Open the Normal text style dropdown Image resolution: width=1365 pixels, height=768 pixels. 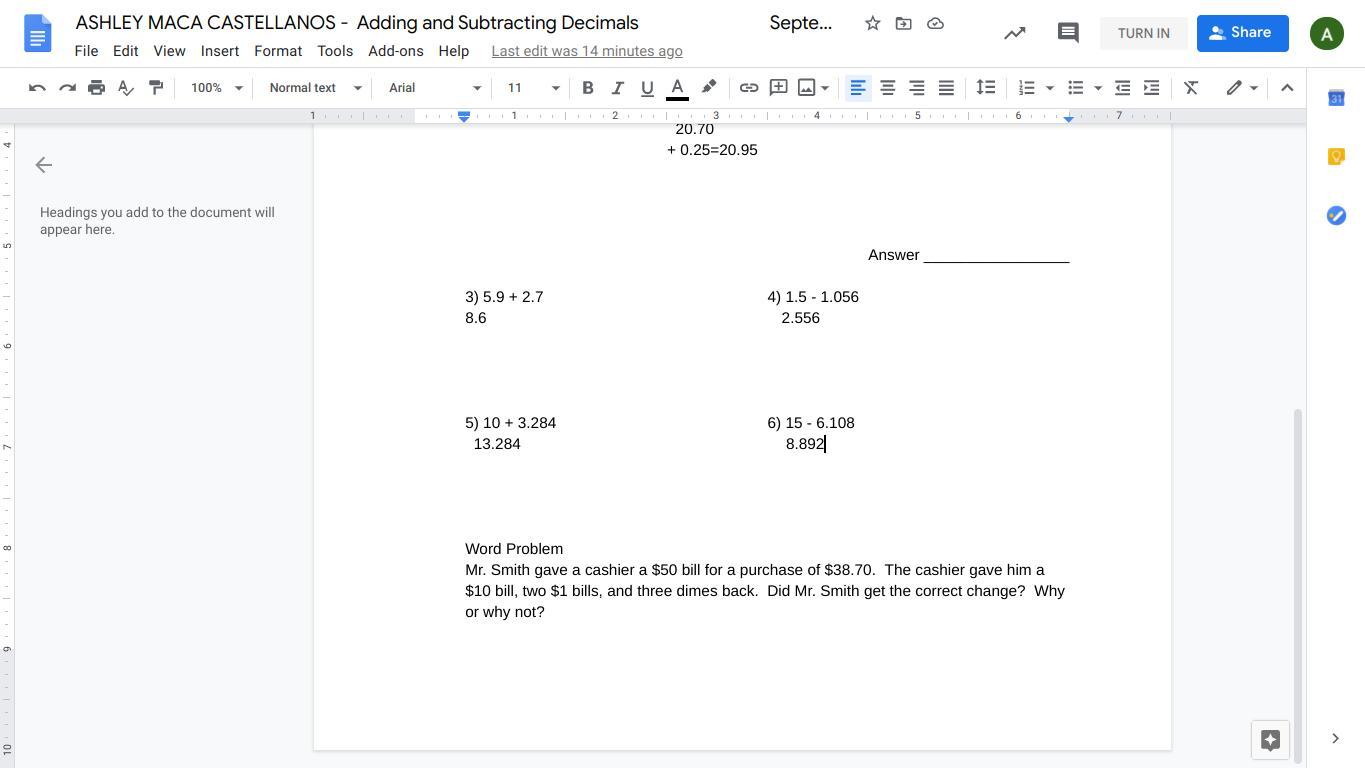(315, 88)
